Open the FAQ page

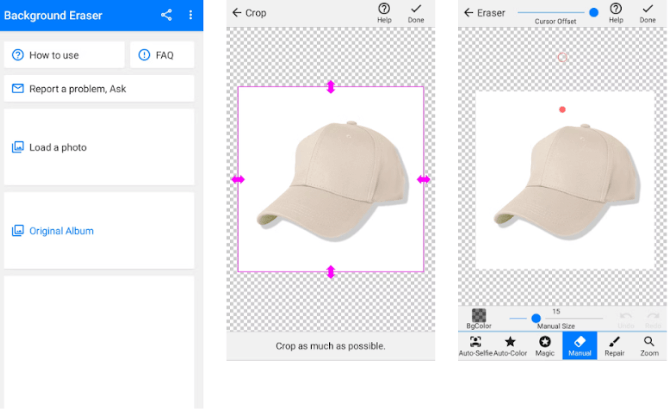pyautogui.click(x=162, y=55)
